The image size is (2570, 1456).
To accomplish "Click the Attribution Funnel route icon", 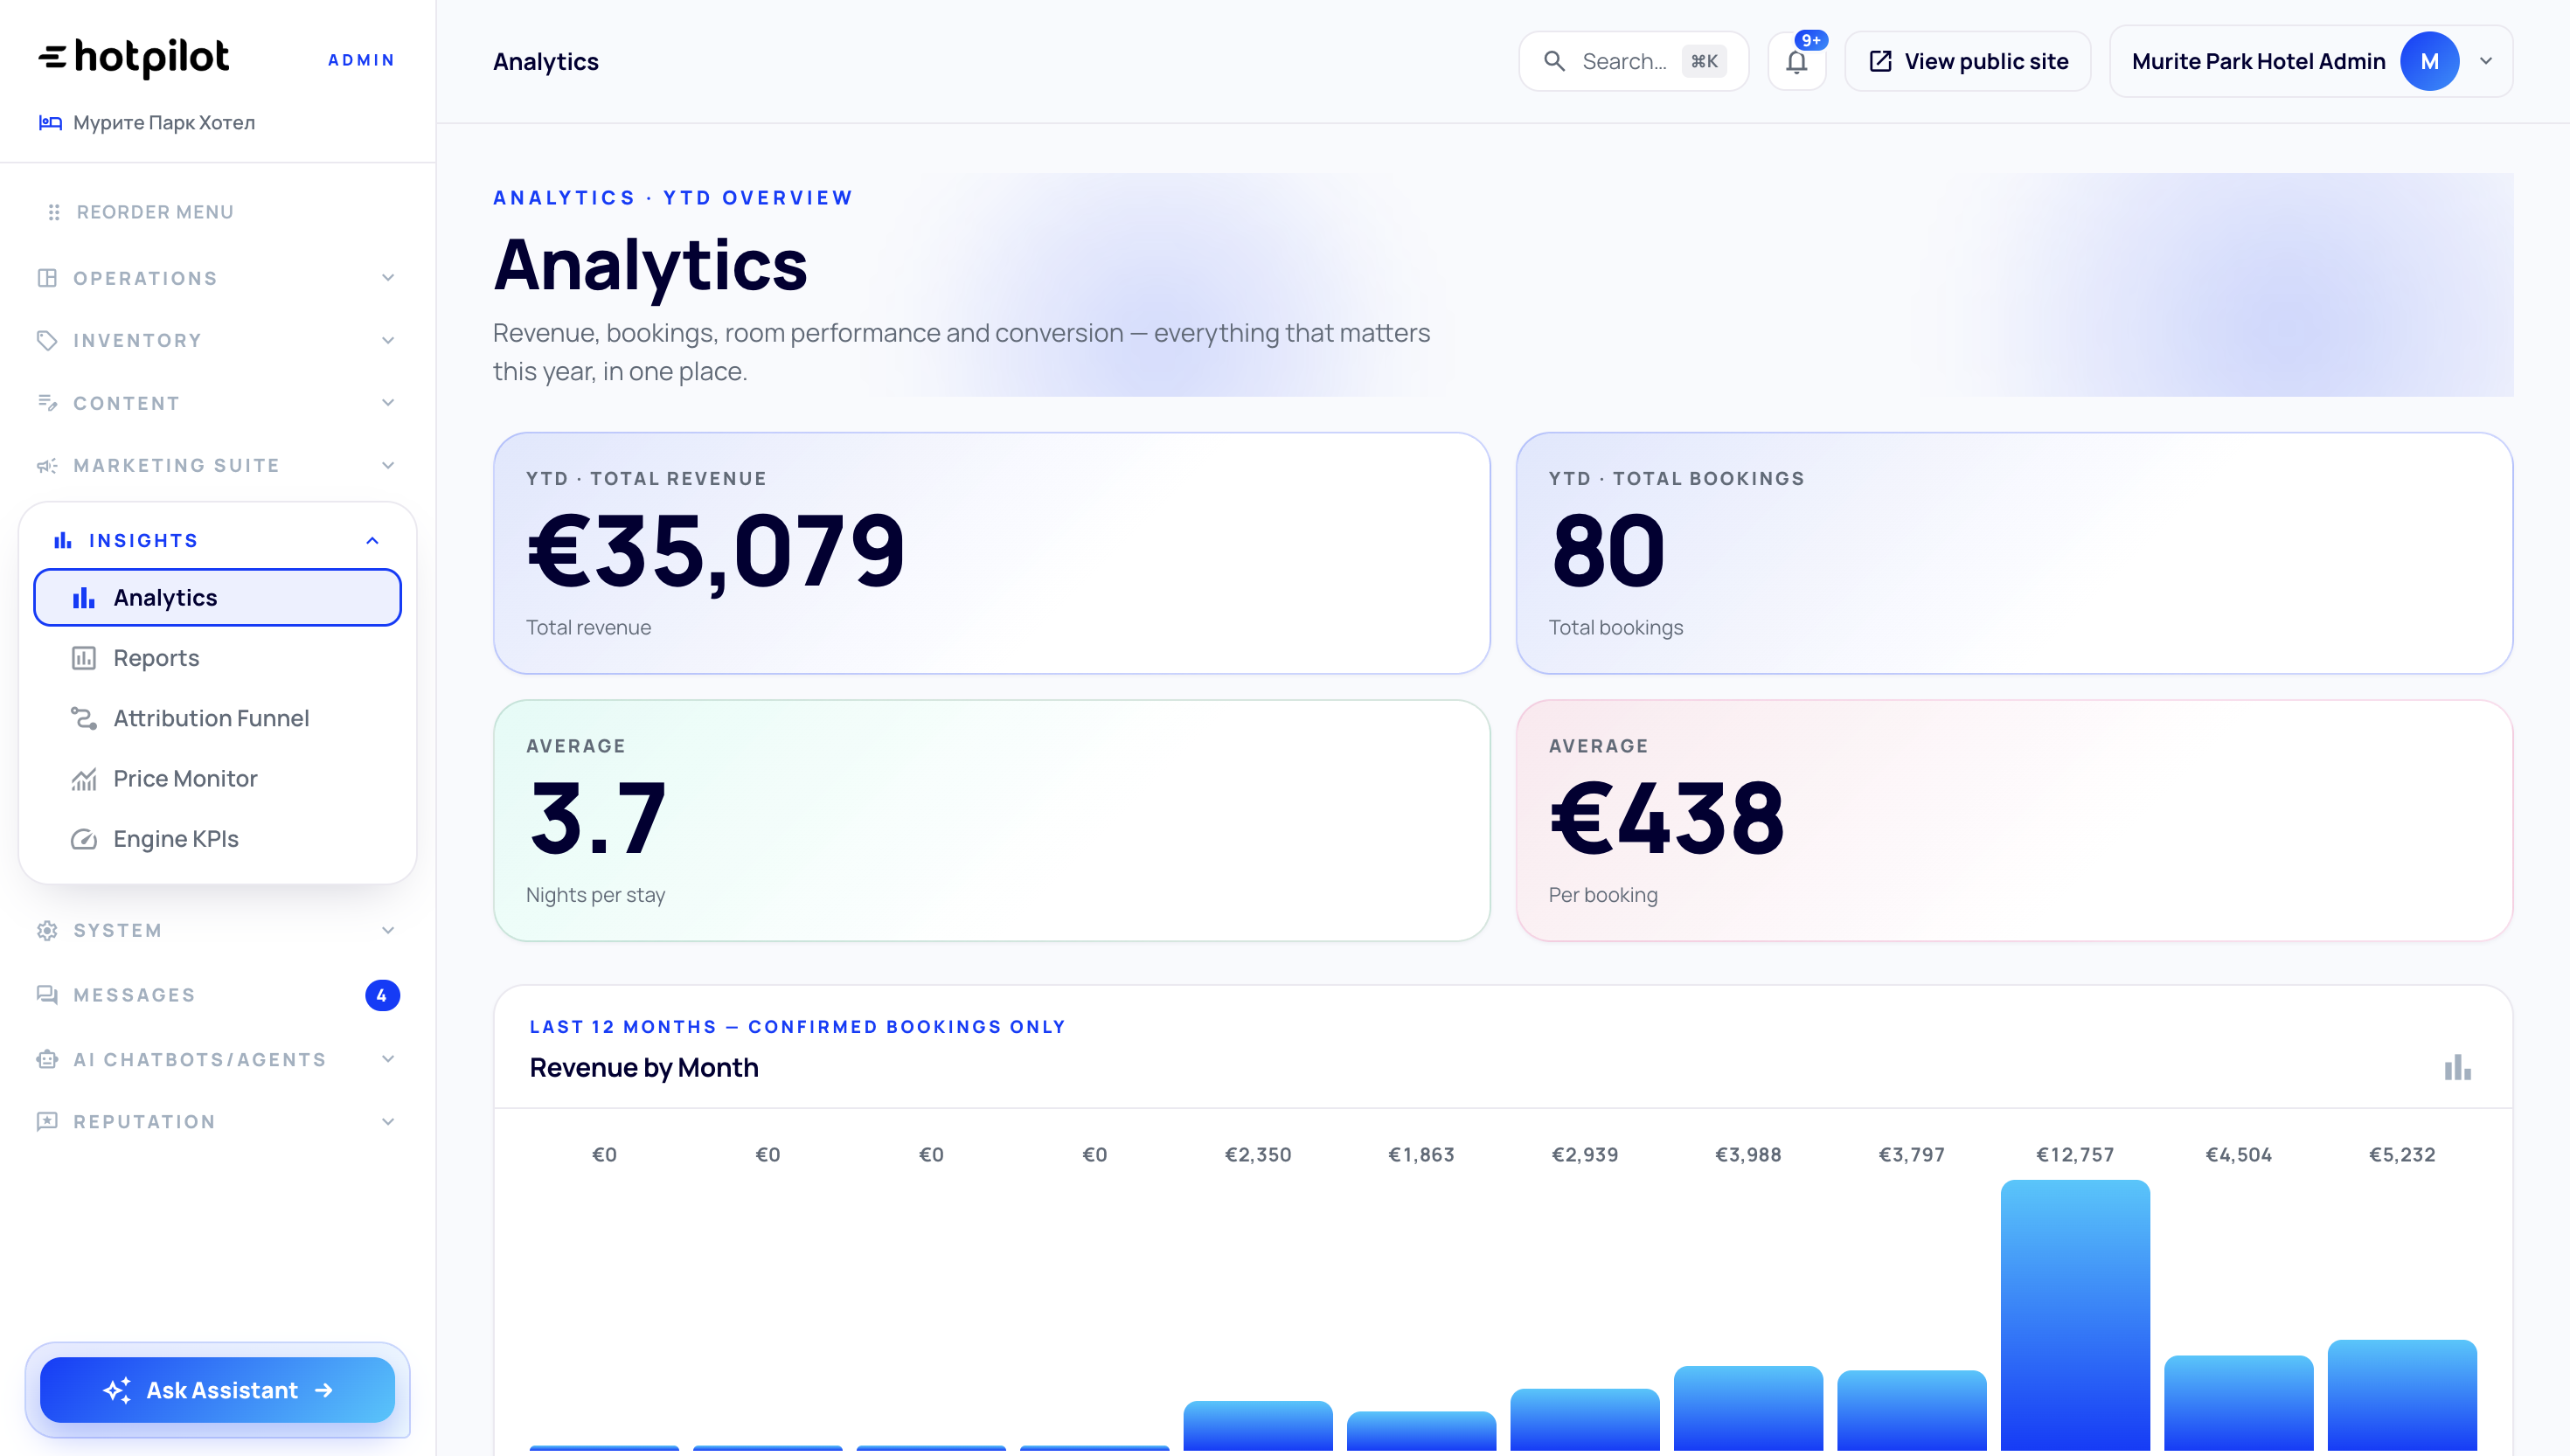I will (84, 718).
